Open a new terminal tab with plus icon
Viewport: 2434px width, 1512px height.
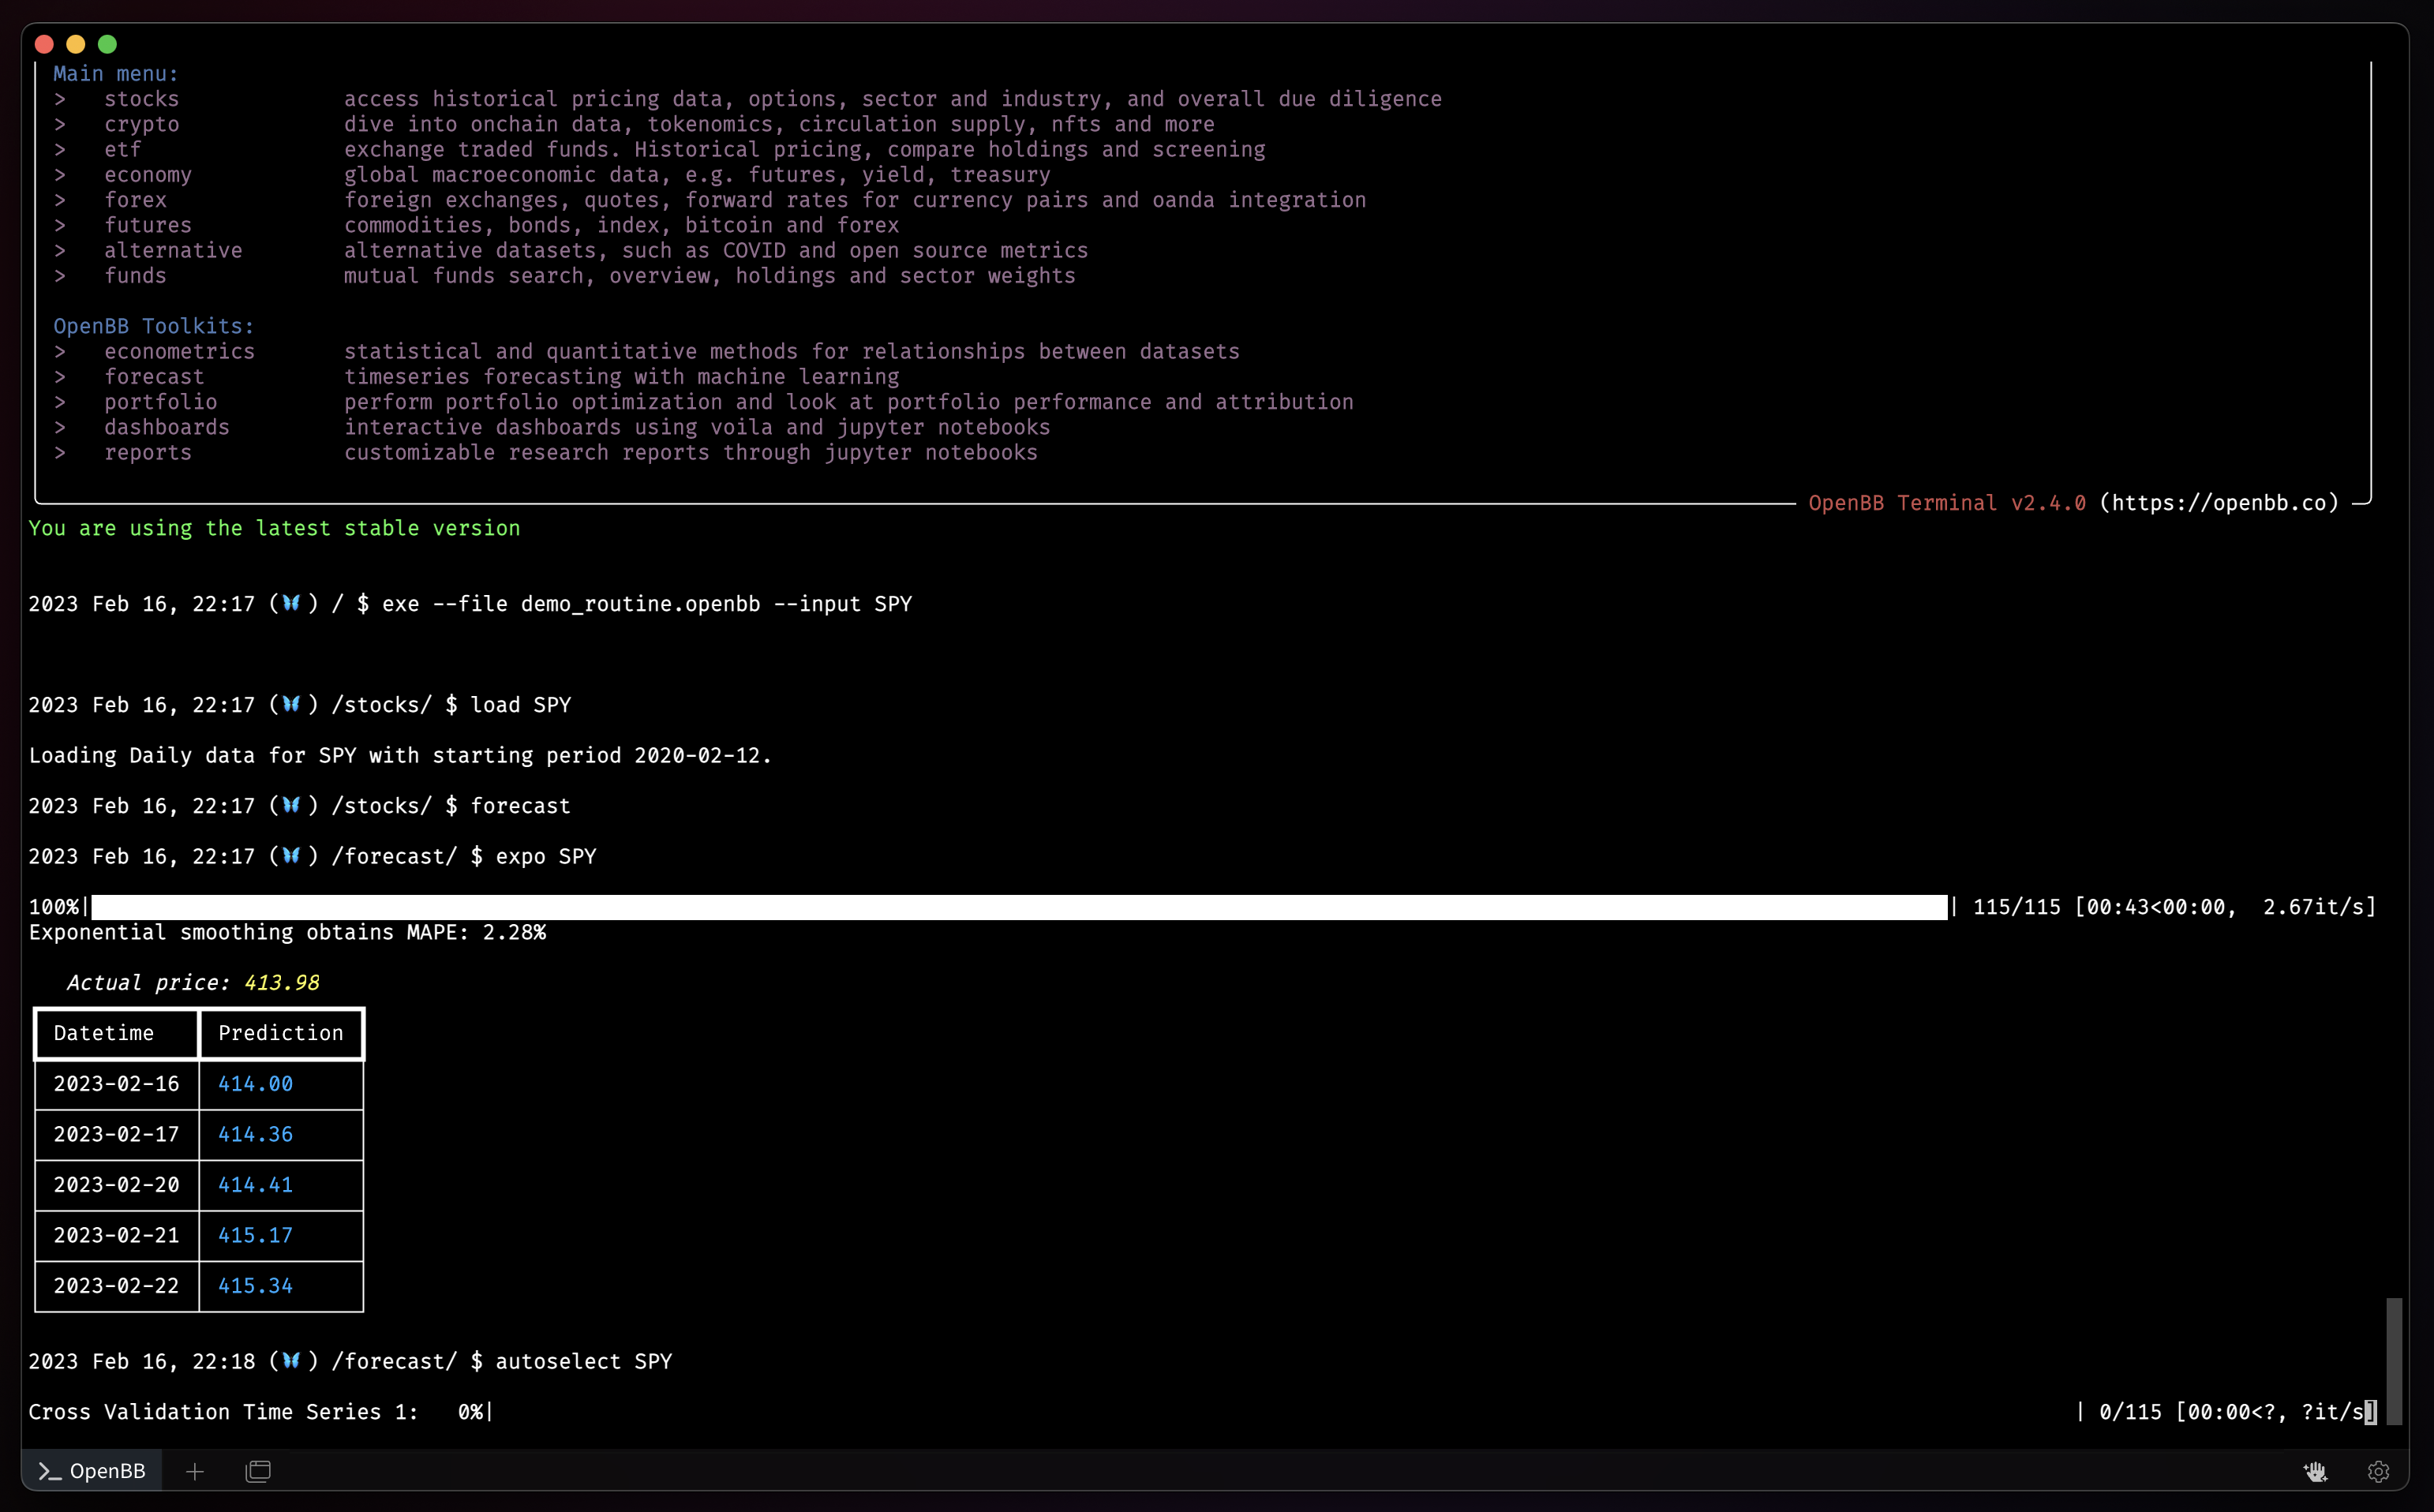(195, 1471)
